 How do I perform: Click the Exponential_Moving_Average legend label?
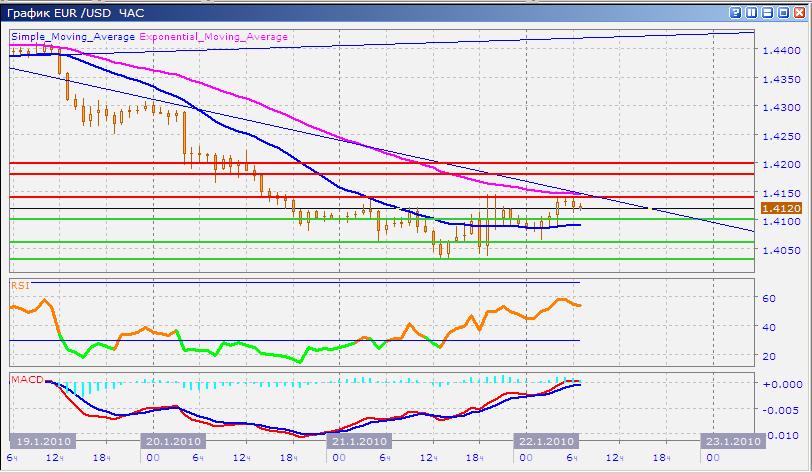coord(214,36)
